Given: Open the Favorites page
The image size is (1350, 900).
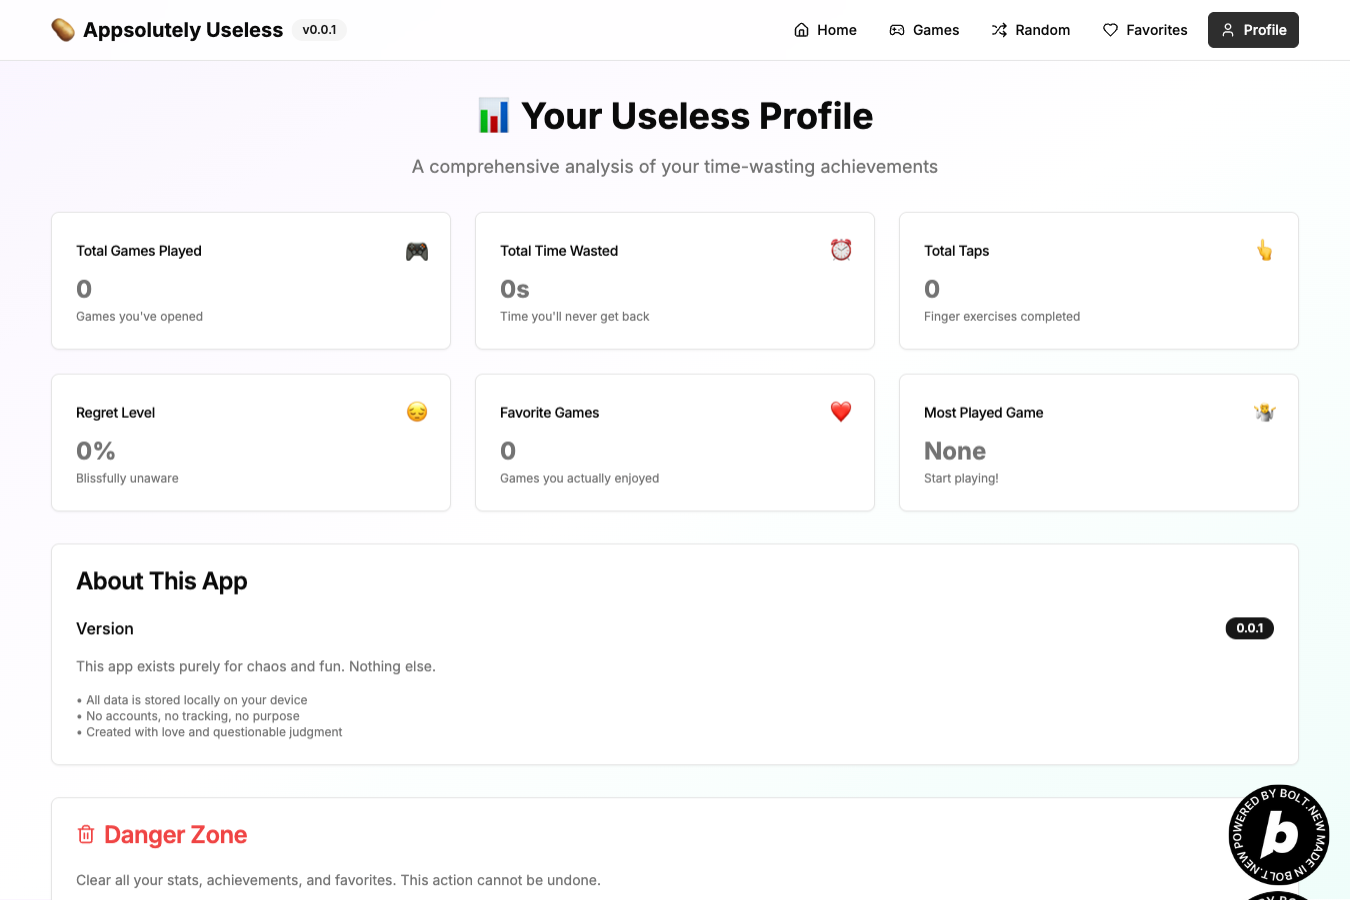Looking at the screenshot, I should pyautogui.click(x=1145, y=30).
